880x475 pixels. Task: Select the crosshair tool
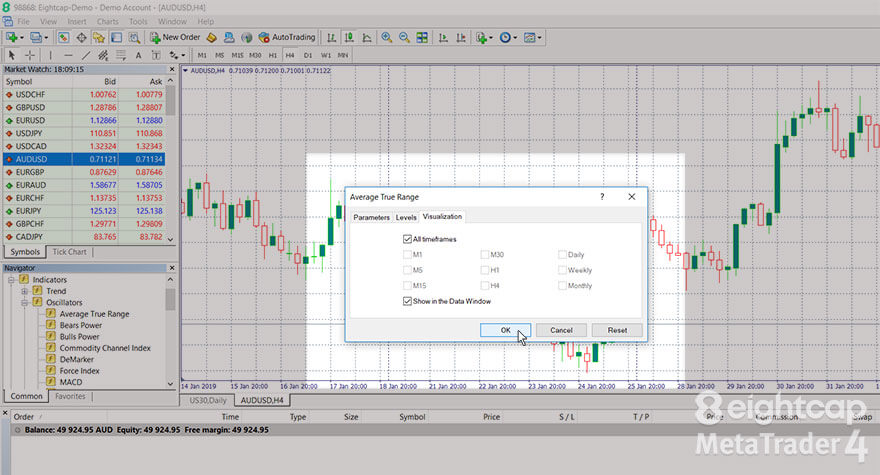click(x=30, y=55)
